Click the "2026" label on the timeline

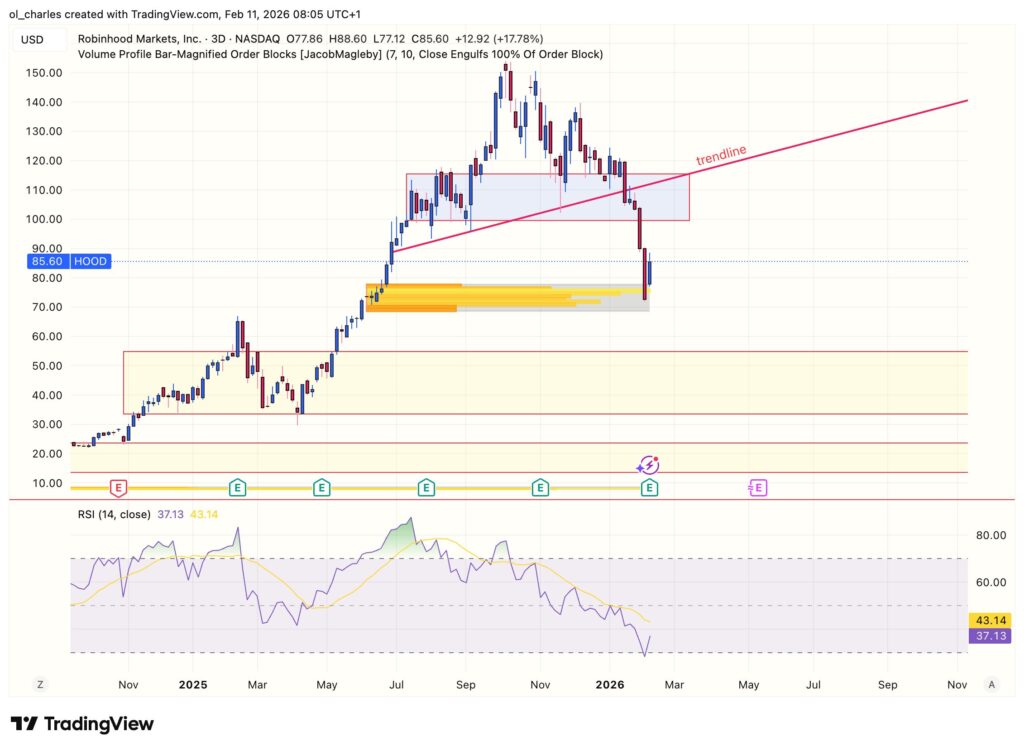click(x=611, y=685)
